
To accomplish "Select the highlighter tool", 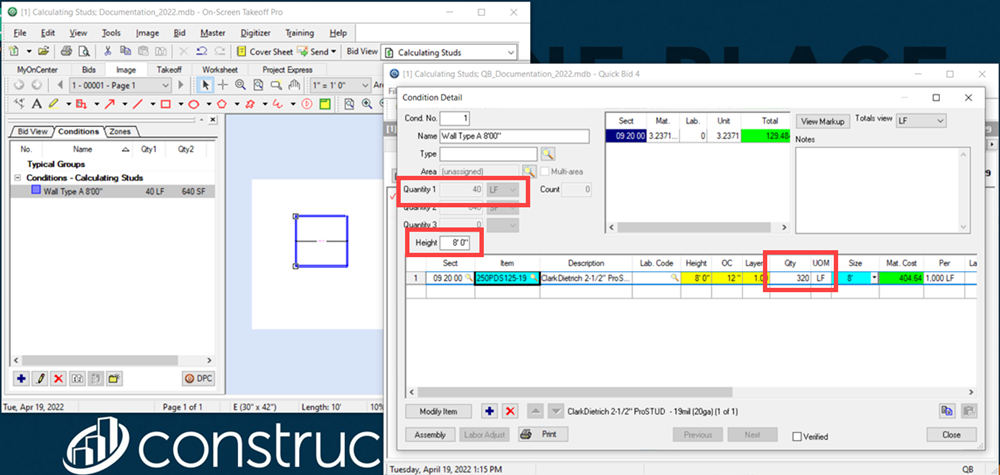I will 54,104.
